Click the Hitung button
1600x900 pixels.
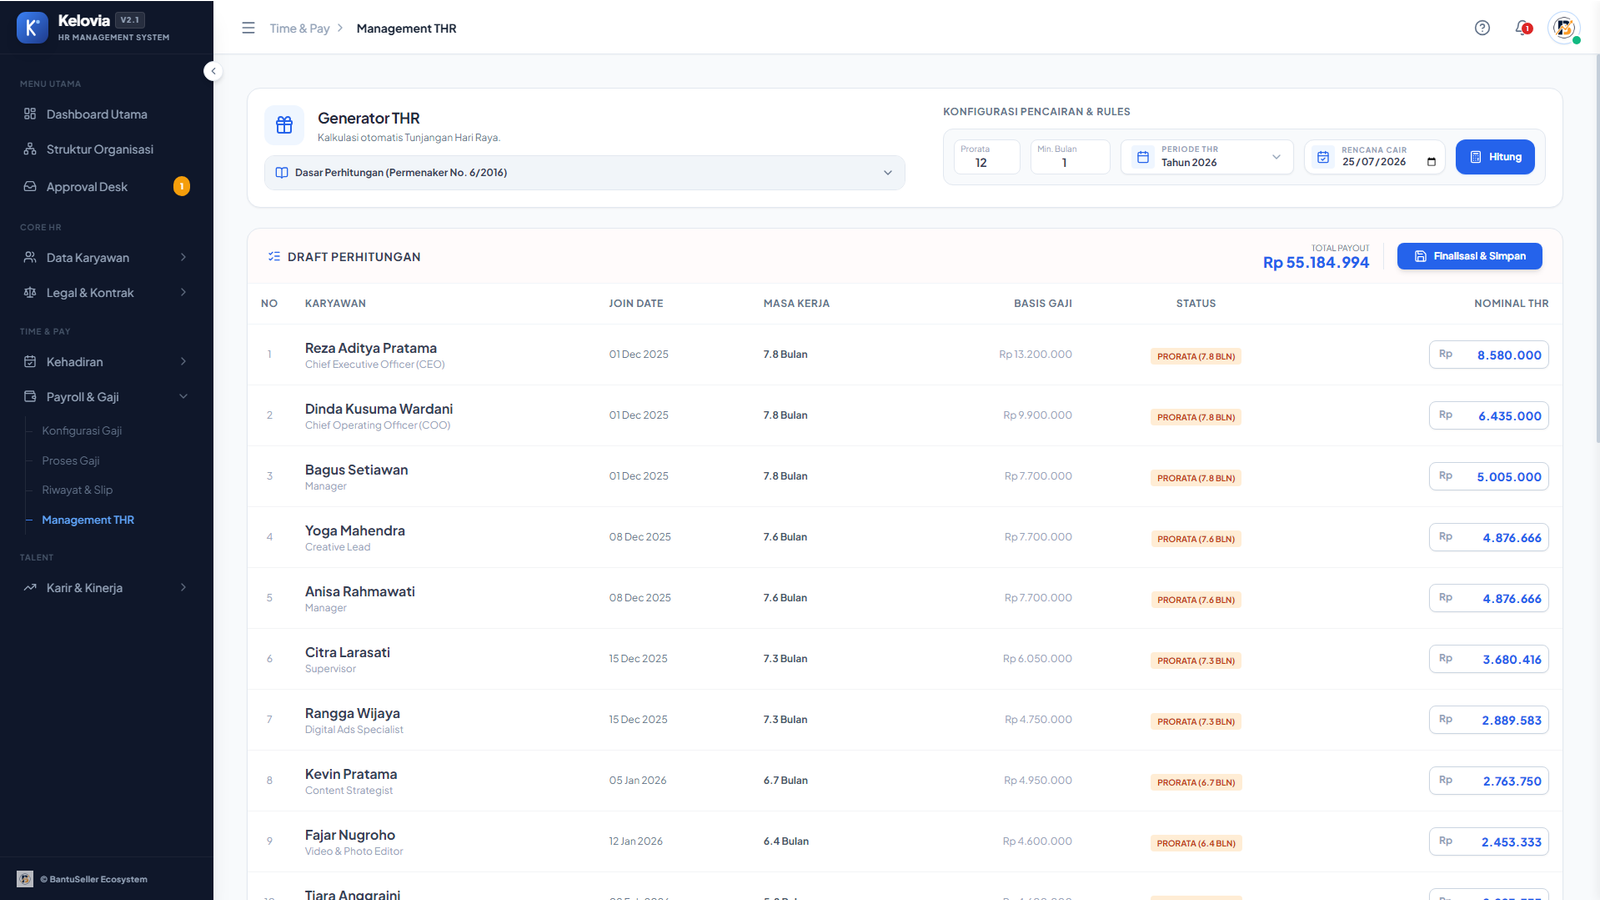(1495, 157)
